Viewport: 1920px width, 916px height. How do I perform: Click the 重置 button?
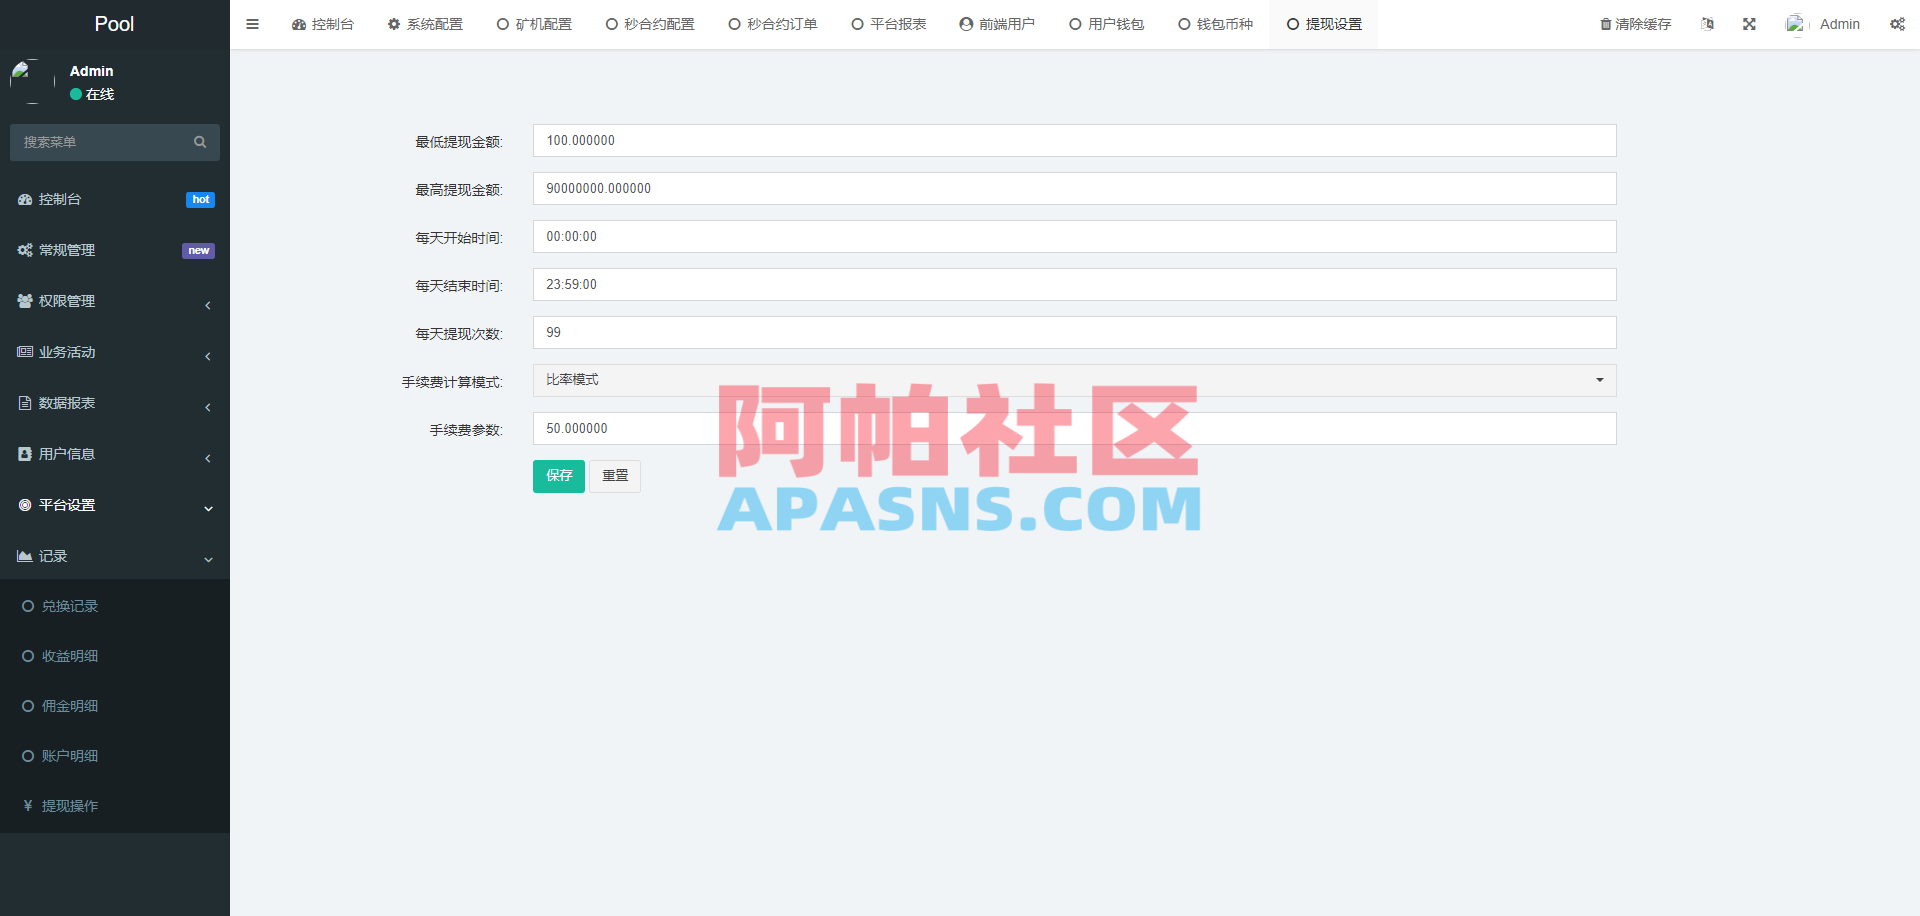(614, 476)
